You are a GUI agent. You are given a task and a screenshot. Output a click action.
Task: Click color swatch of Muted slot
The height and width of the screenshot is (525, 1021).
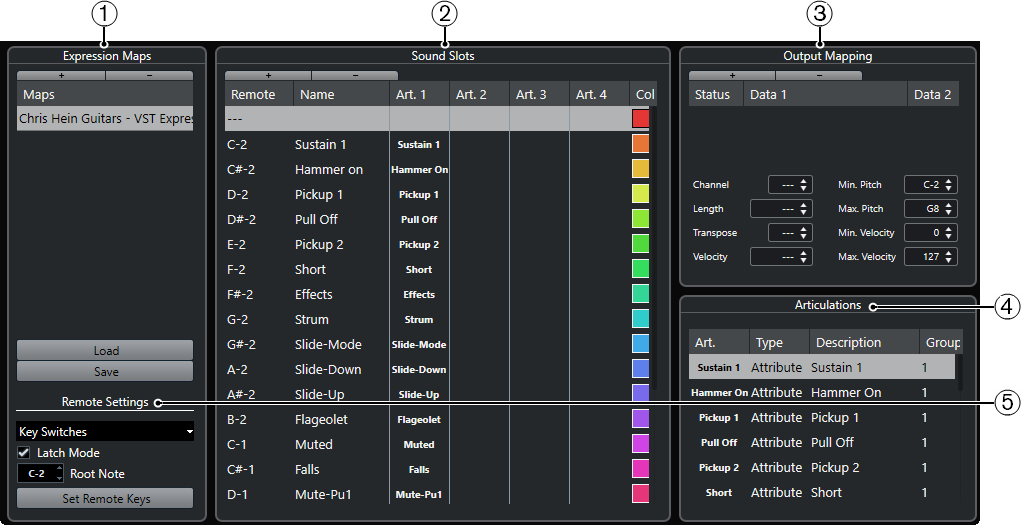640,444
